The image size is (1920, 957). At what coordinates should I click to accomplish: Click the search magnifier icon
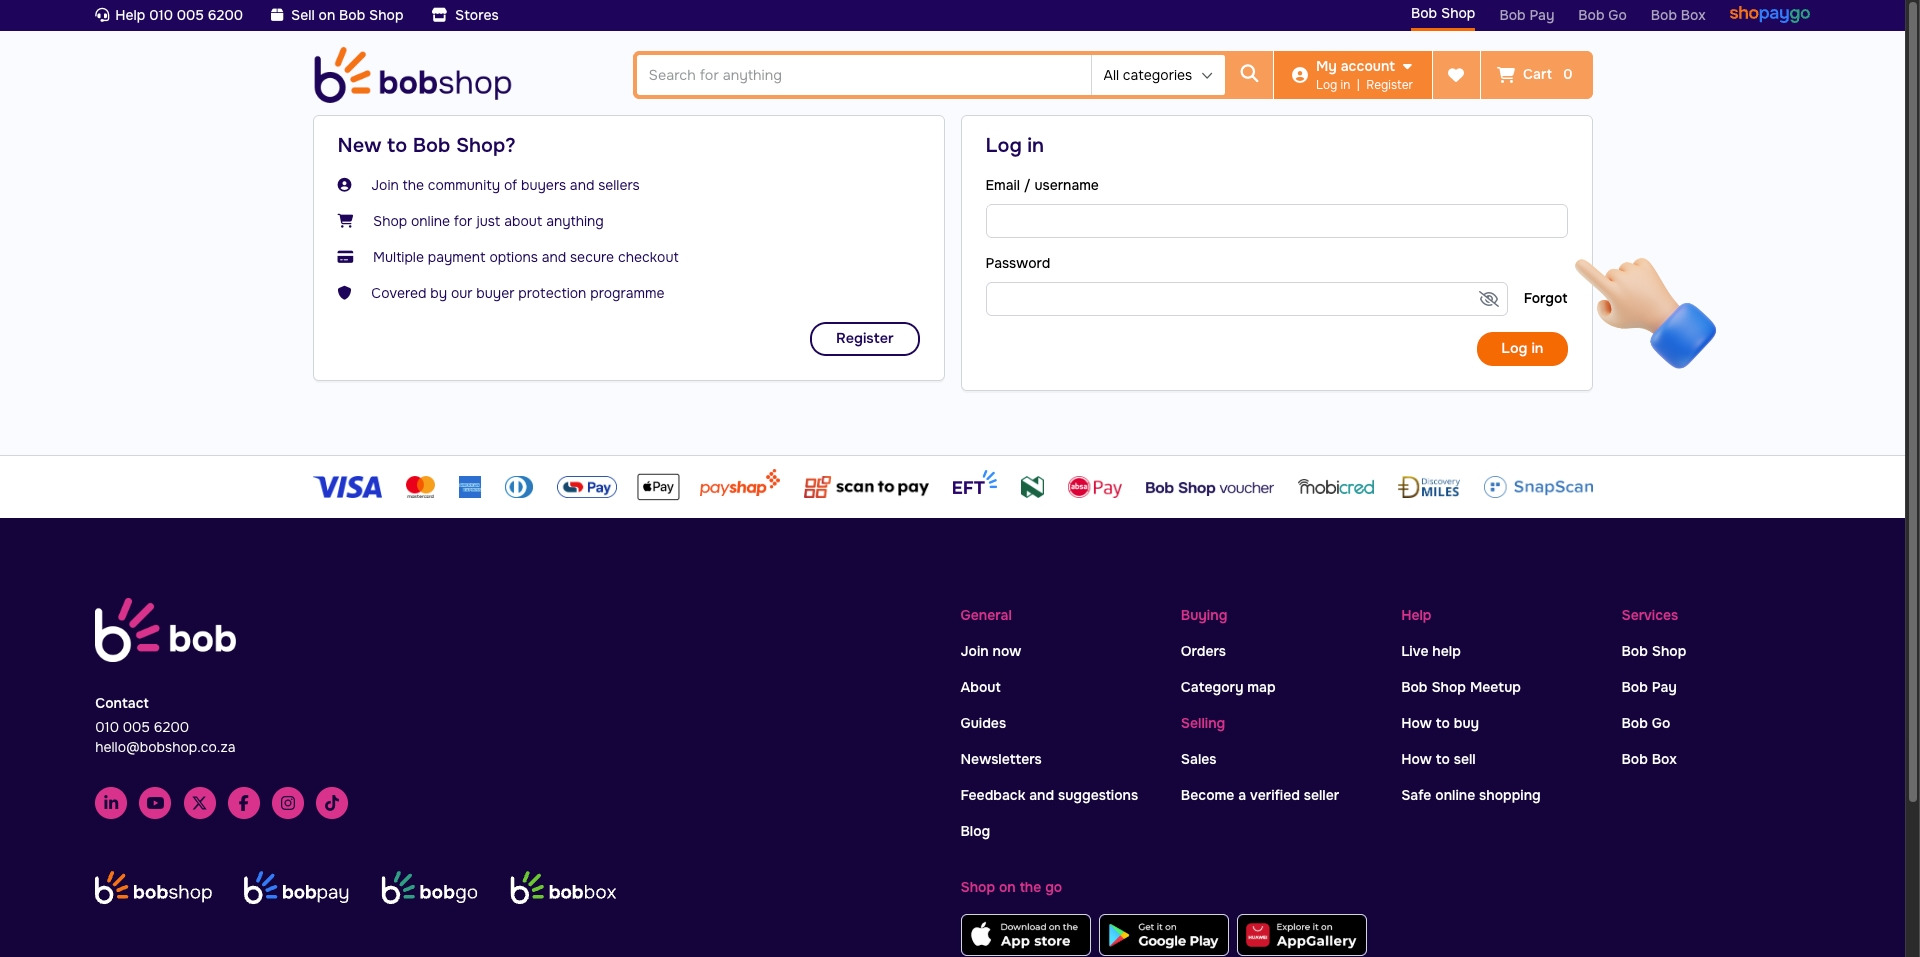click(1249, 75)
